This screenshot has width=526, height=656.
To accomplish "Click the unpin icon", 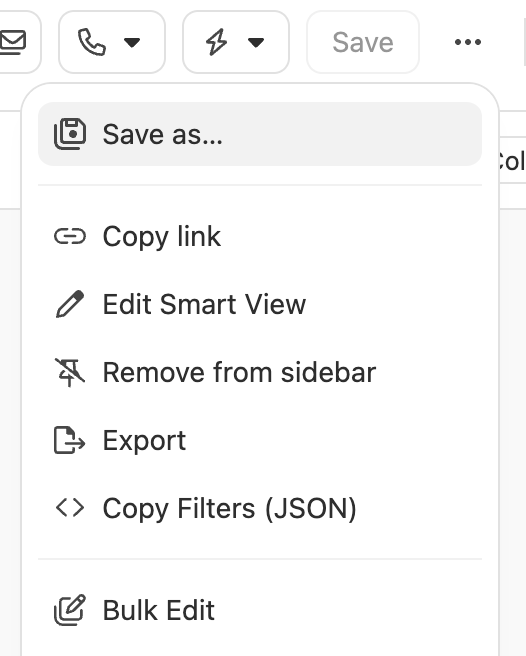I will 70,372.
